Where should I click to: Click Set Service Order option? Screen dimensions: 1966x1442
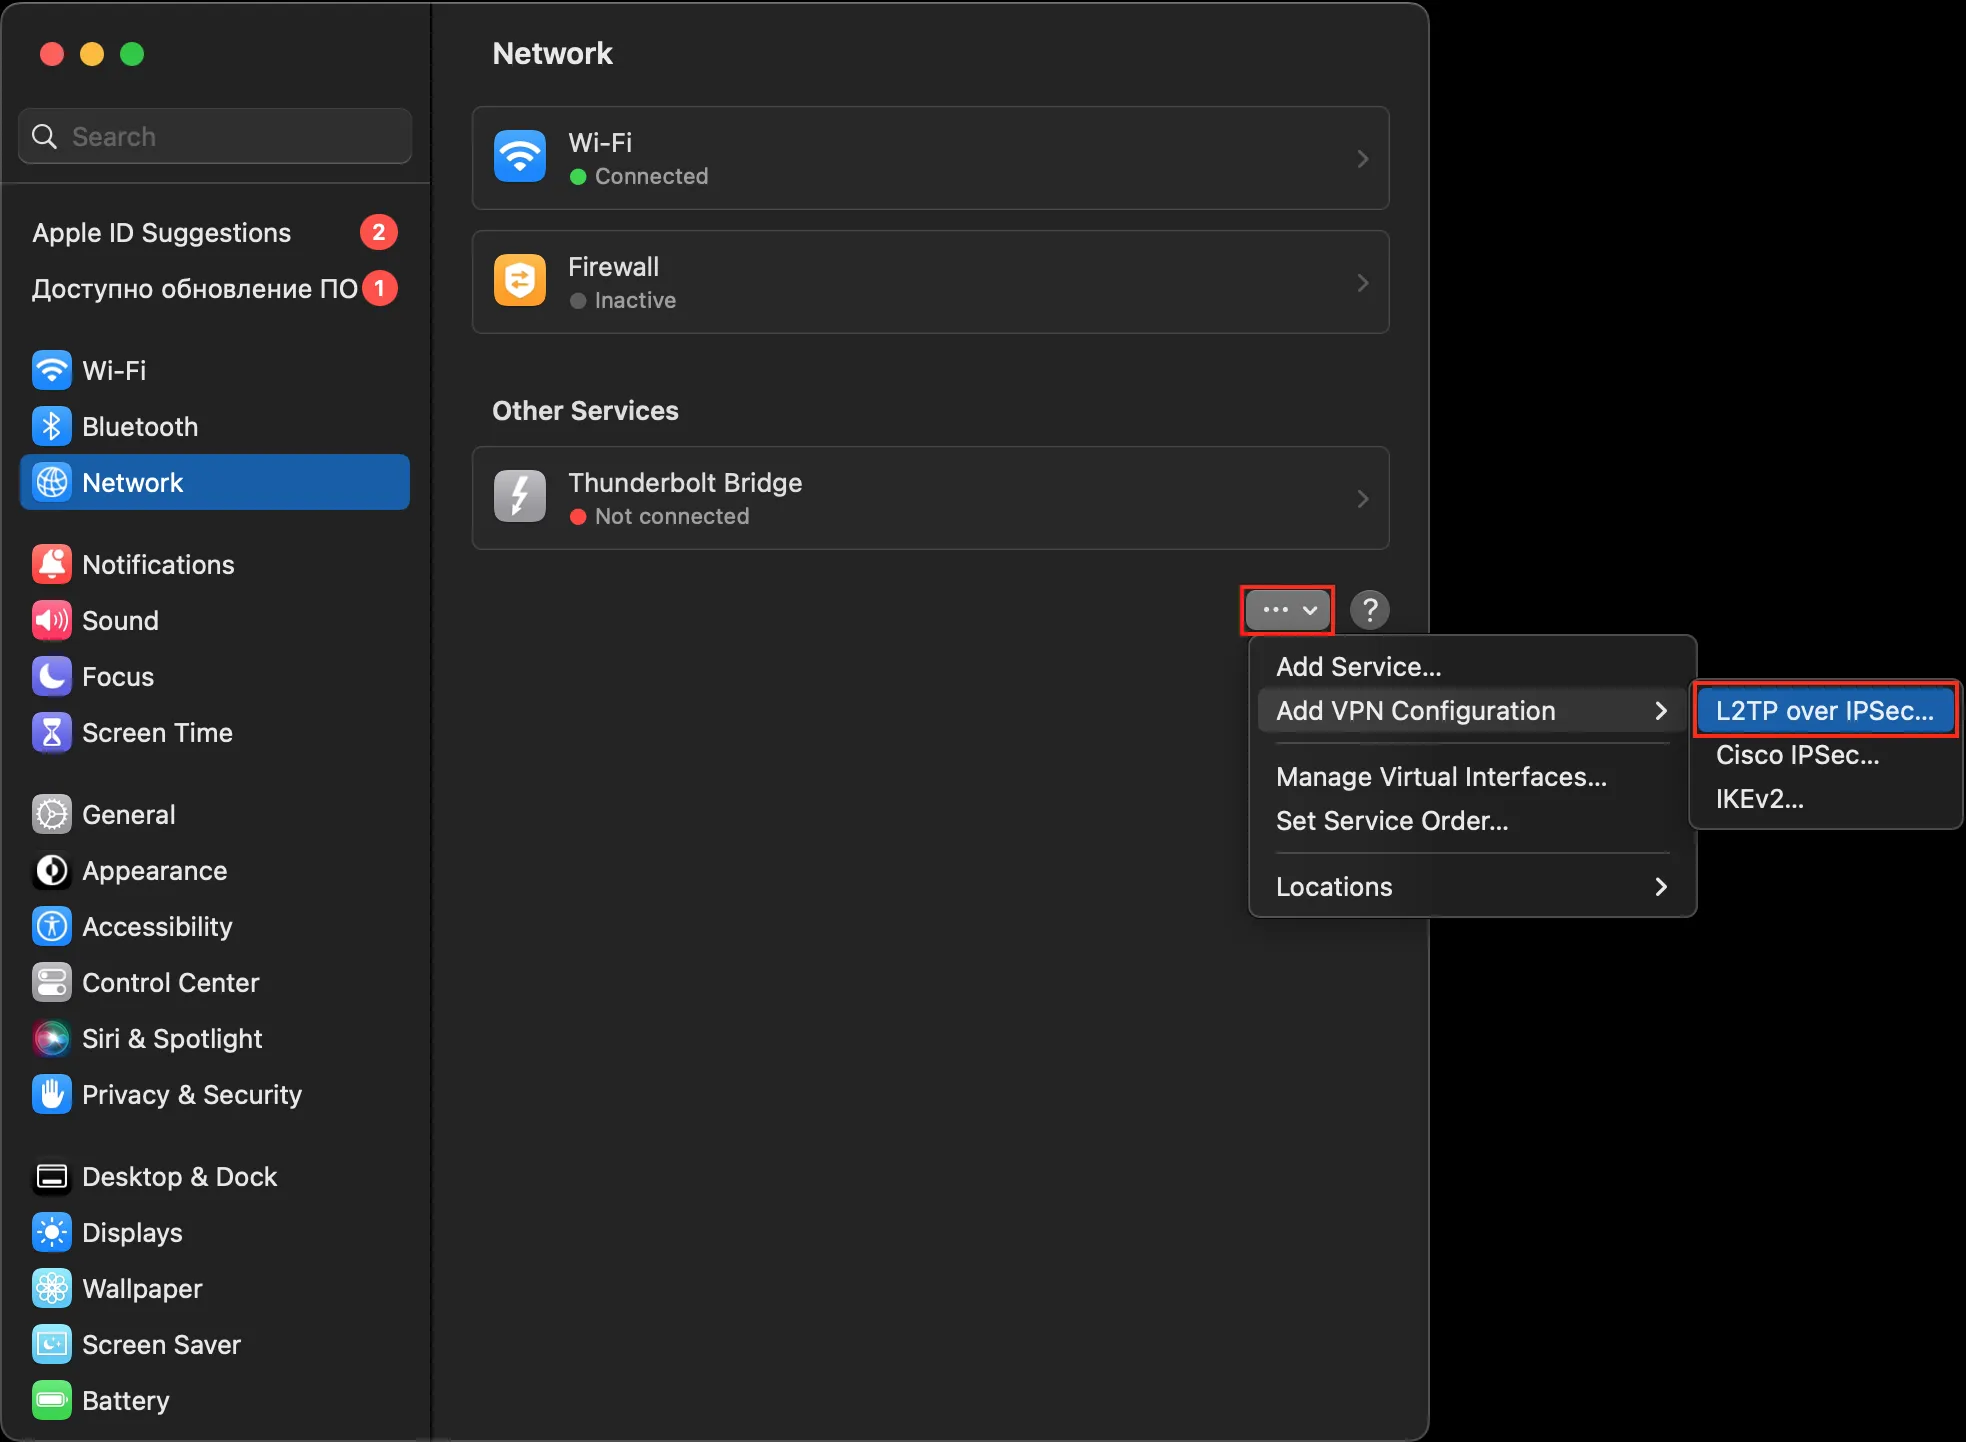pyautogui.click(x=1391, y=821)
